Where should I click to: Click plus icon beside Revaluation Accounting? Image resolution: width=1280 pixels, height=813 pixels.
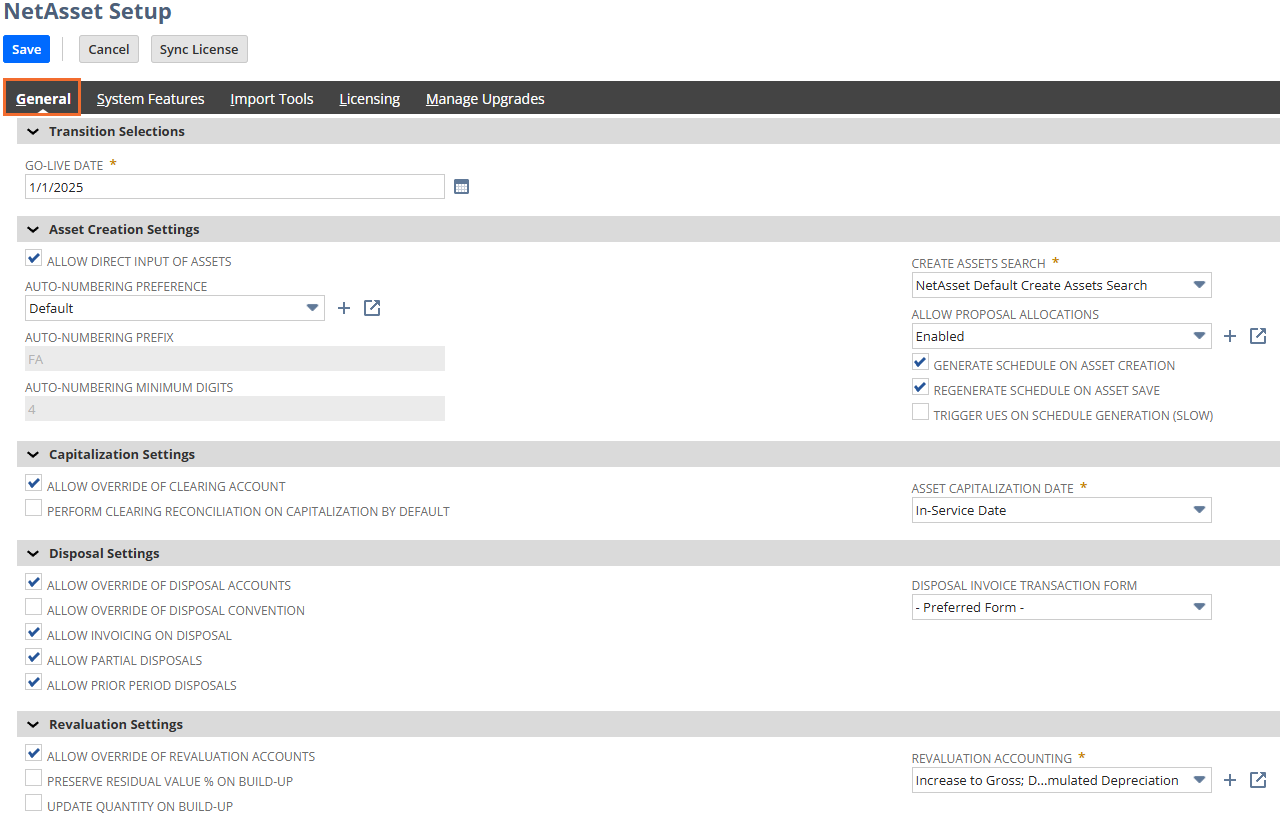[x=1231, y=780]
